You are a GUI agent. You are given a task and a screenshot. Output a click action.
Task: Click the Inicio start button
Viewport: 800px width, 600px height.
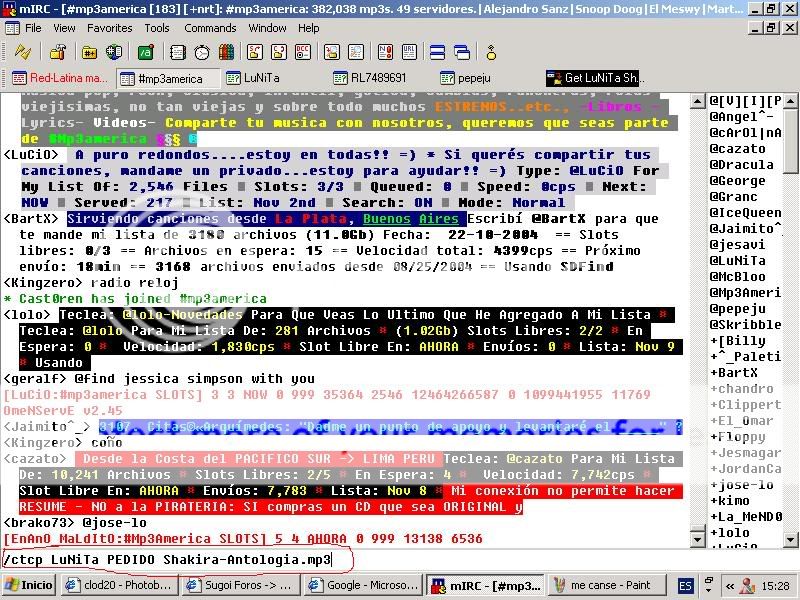(x=29, y=585)
